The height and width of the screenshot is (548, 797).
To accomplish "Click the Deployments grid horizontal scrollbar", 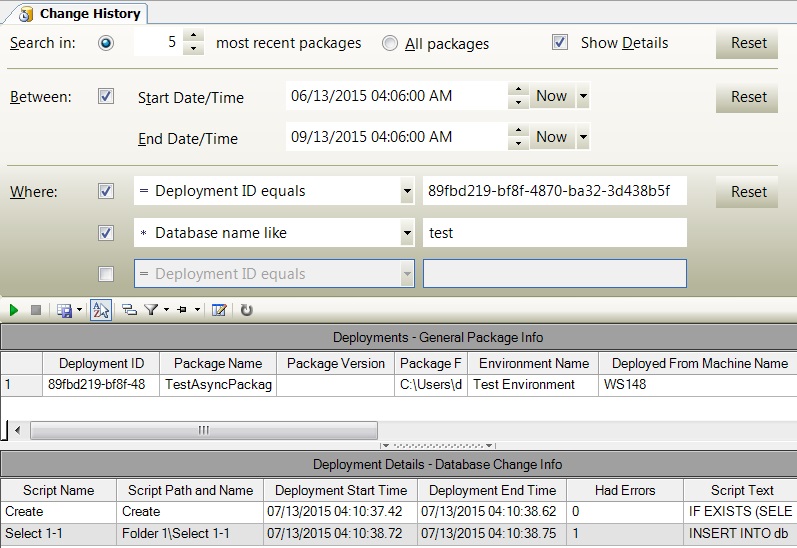I will coord(203,430).
